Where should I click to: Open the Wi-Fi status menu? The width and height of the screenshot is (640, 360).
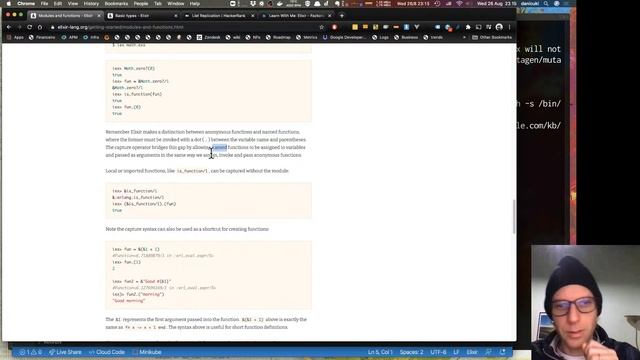point(460,4)
